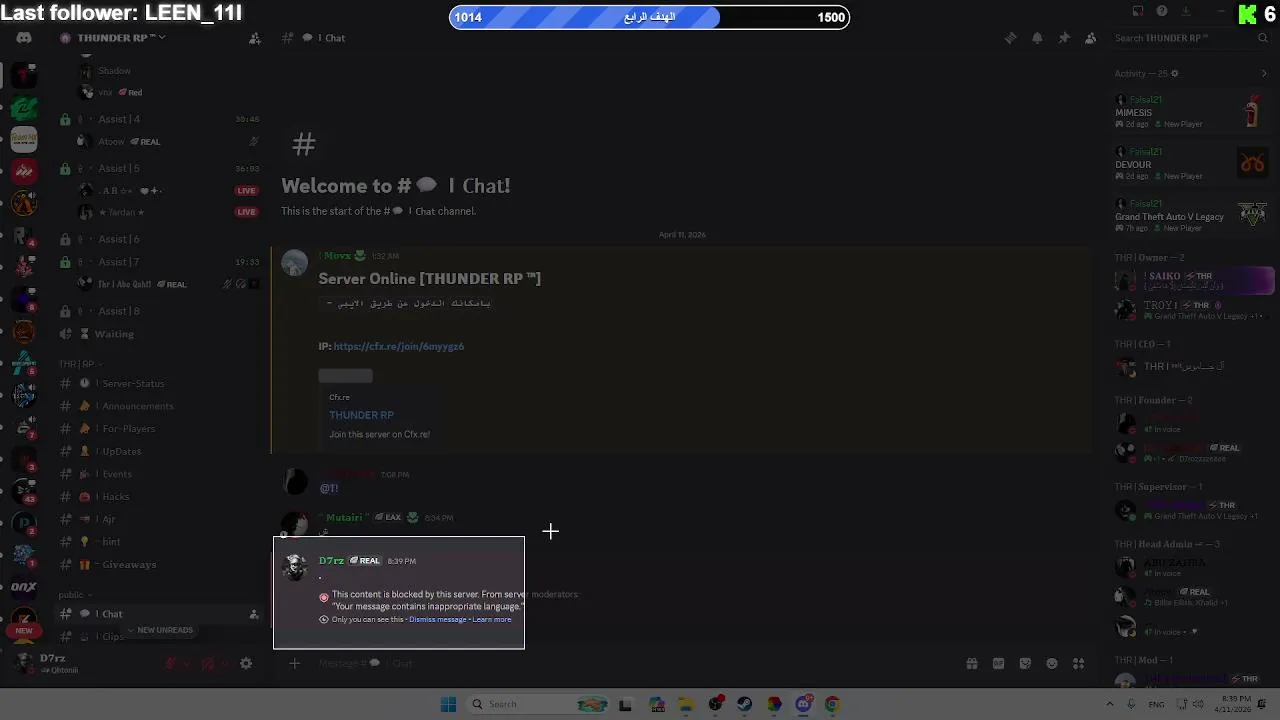Open the cfx.re/join server IP link
Screen dimensions: 1280x720
[399, 346]
